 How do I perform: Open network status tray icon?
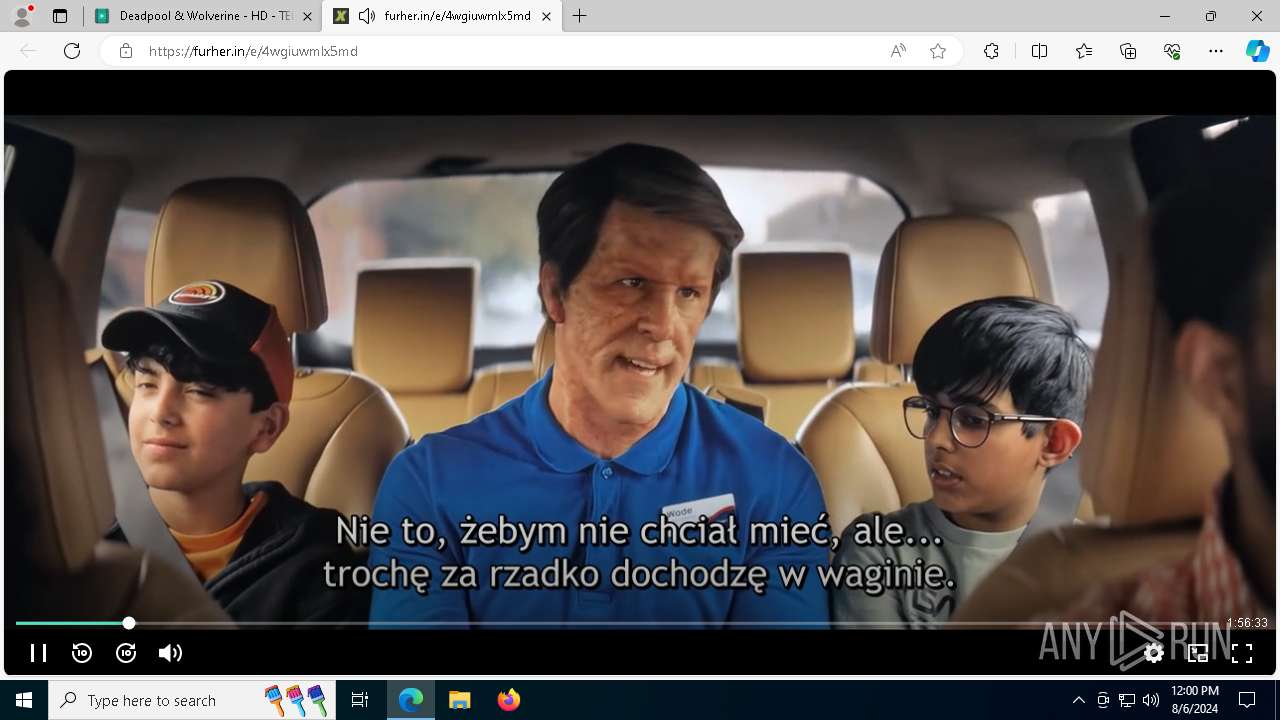pyautogui.click(x=1127, y=700)
